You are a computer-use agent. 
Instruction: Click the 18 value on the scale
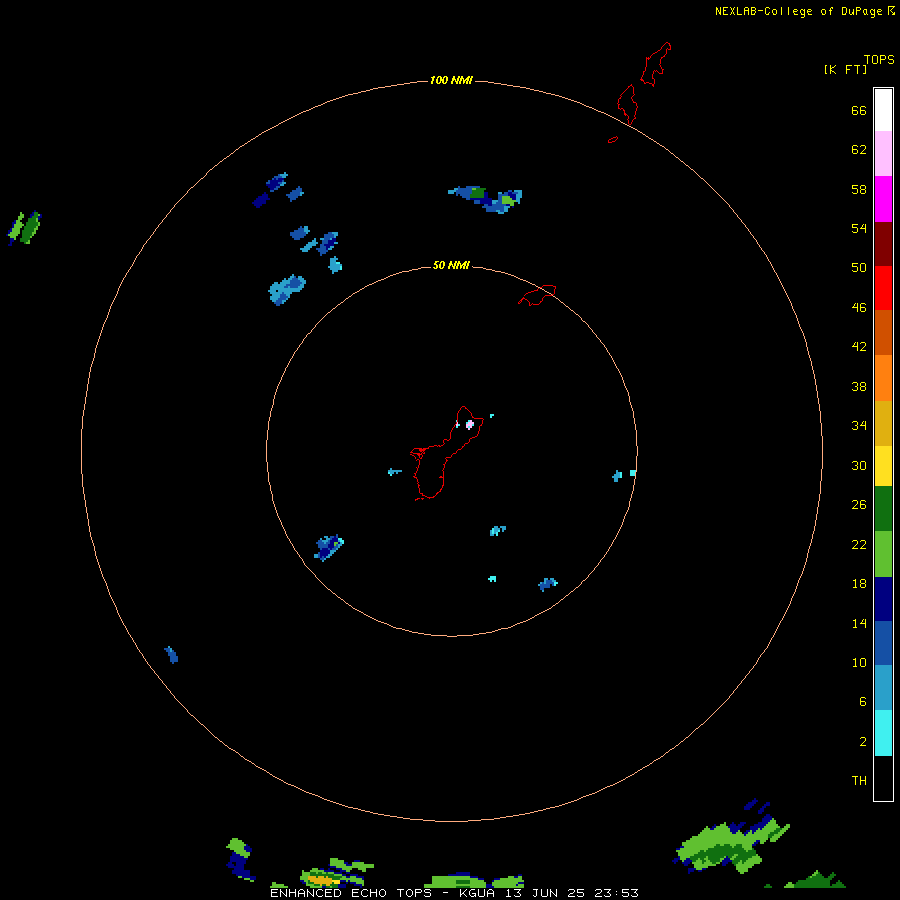tap(859, 584)
